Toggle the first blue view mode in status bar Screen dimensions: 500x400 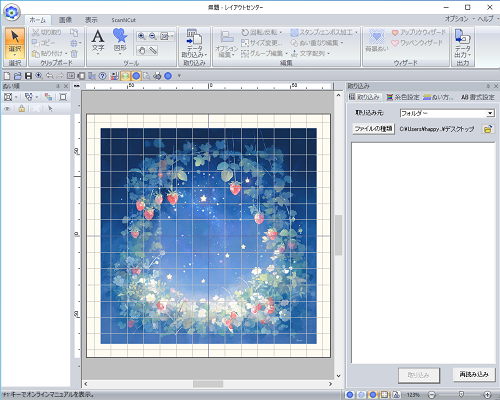pos(350,395)
